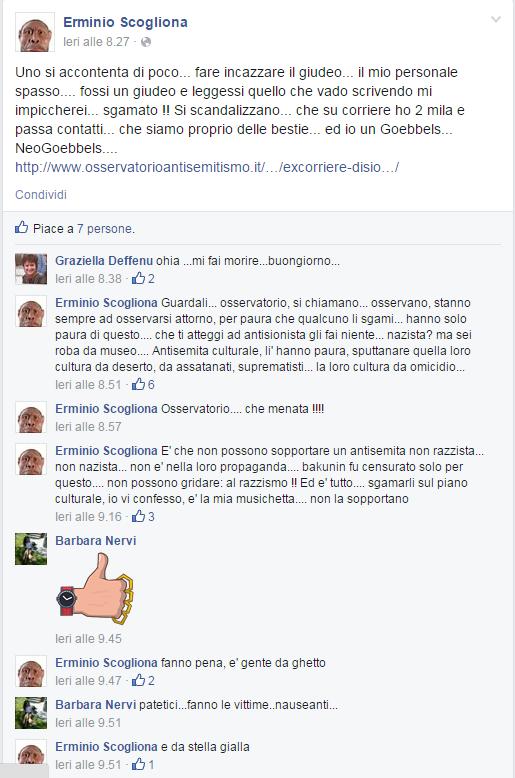The image size is (515, 778).
Task: Click Barbara Nervi's avatar next to patetici comment
Action: 31,713
